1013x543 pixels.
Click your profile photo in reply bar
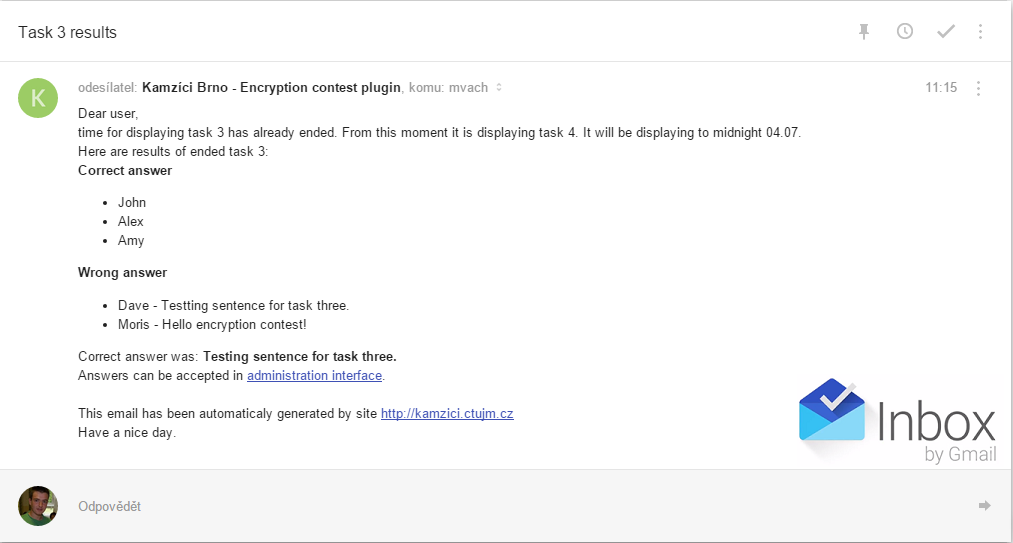(x=38, y=506)
